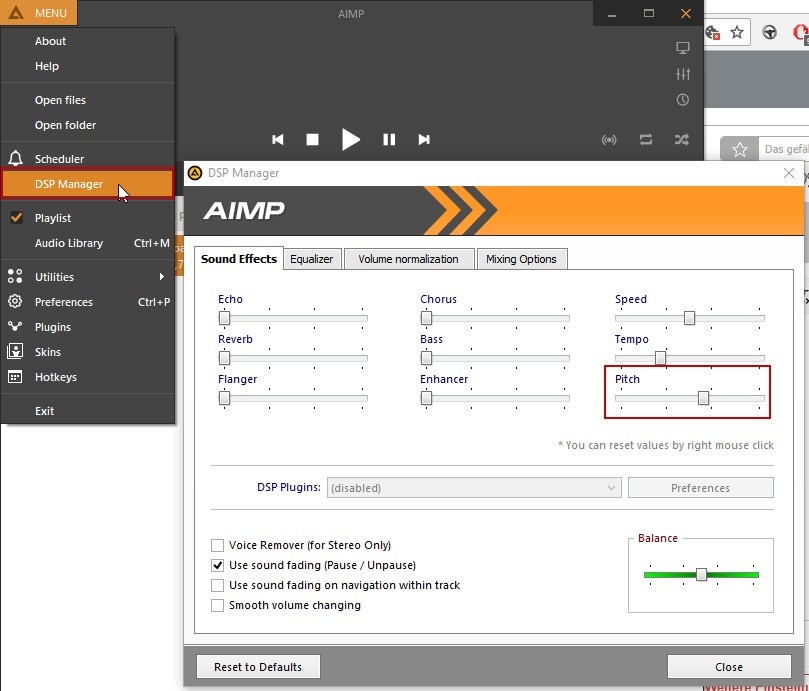Click the Flanger slider handle

[x=224, y=398]
